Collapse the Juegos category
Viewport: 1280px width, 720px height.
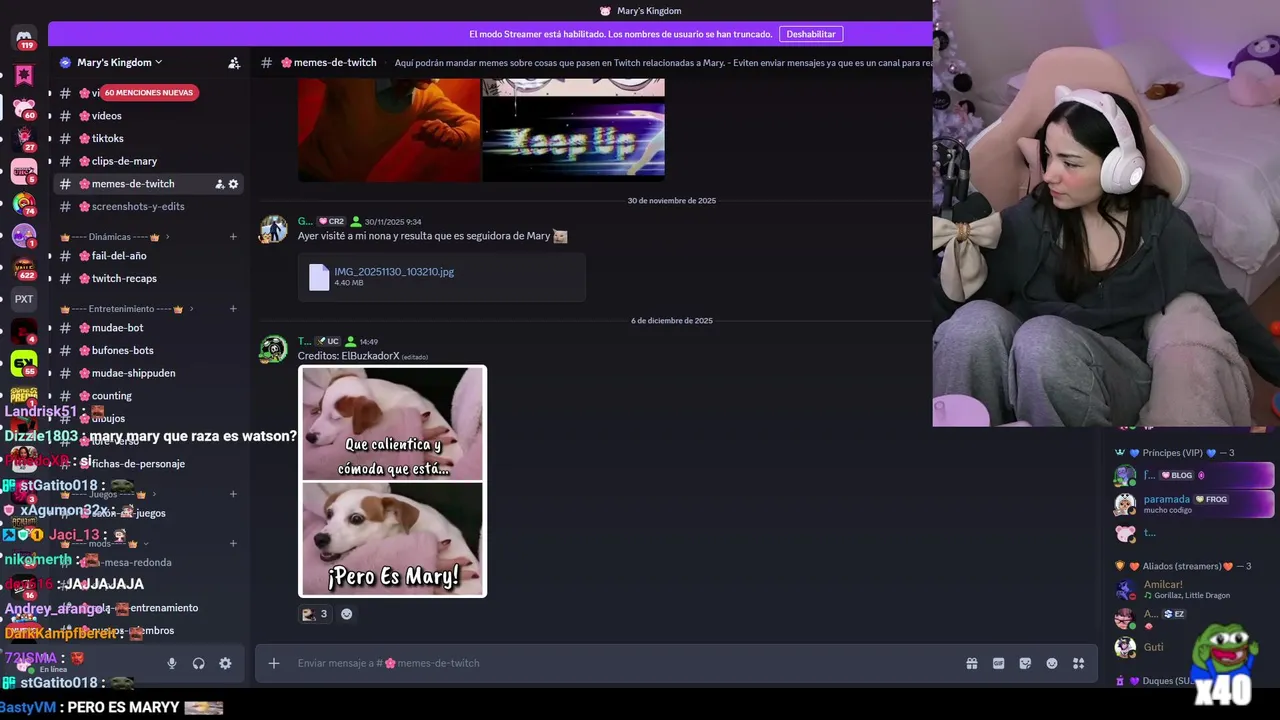coord(103,494)
